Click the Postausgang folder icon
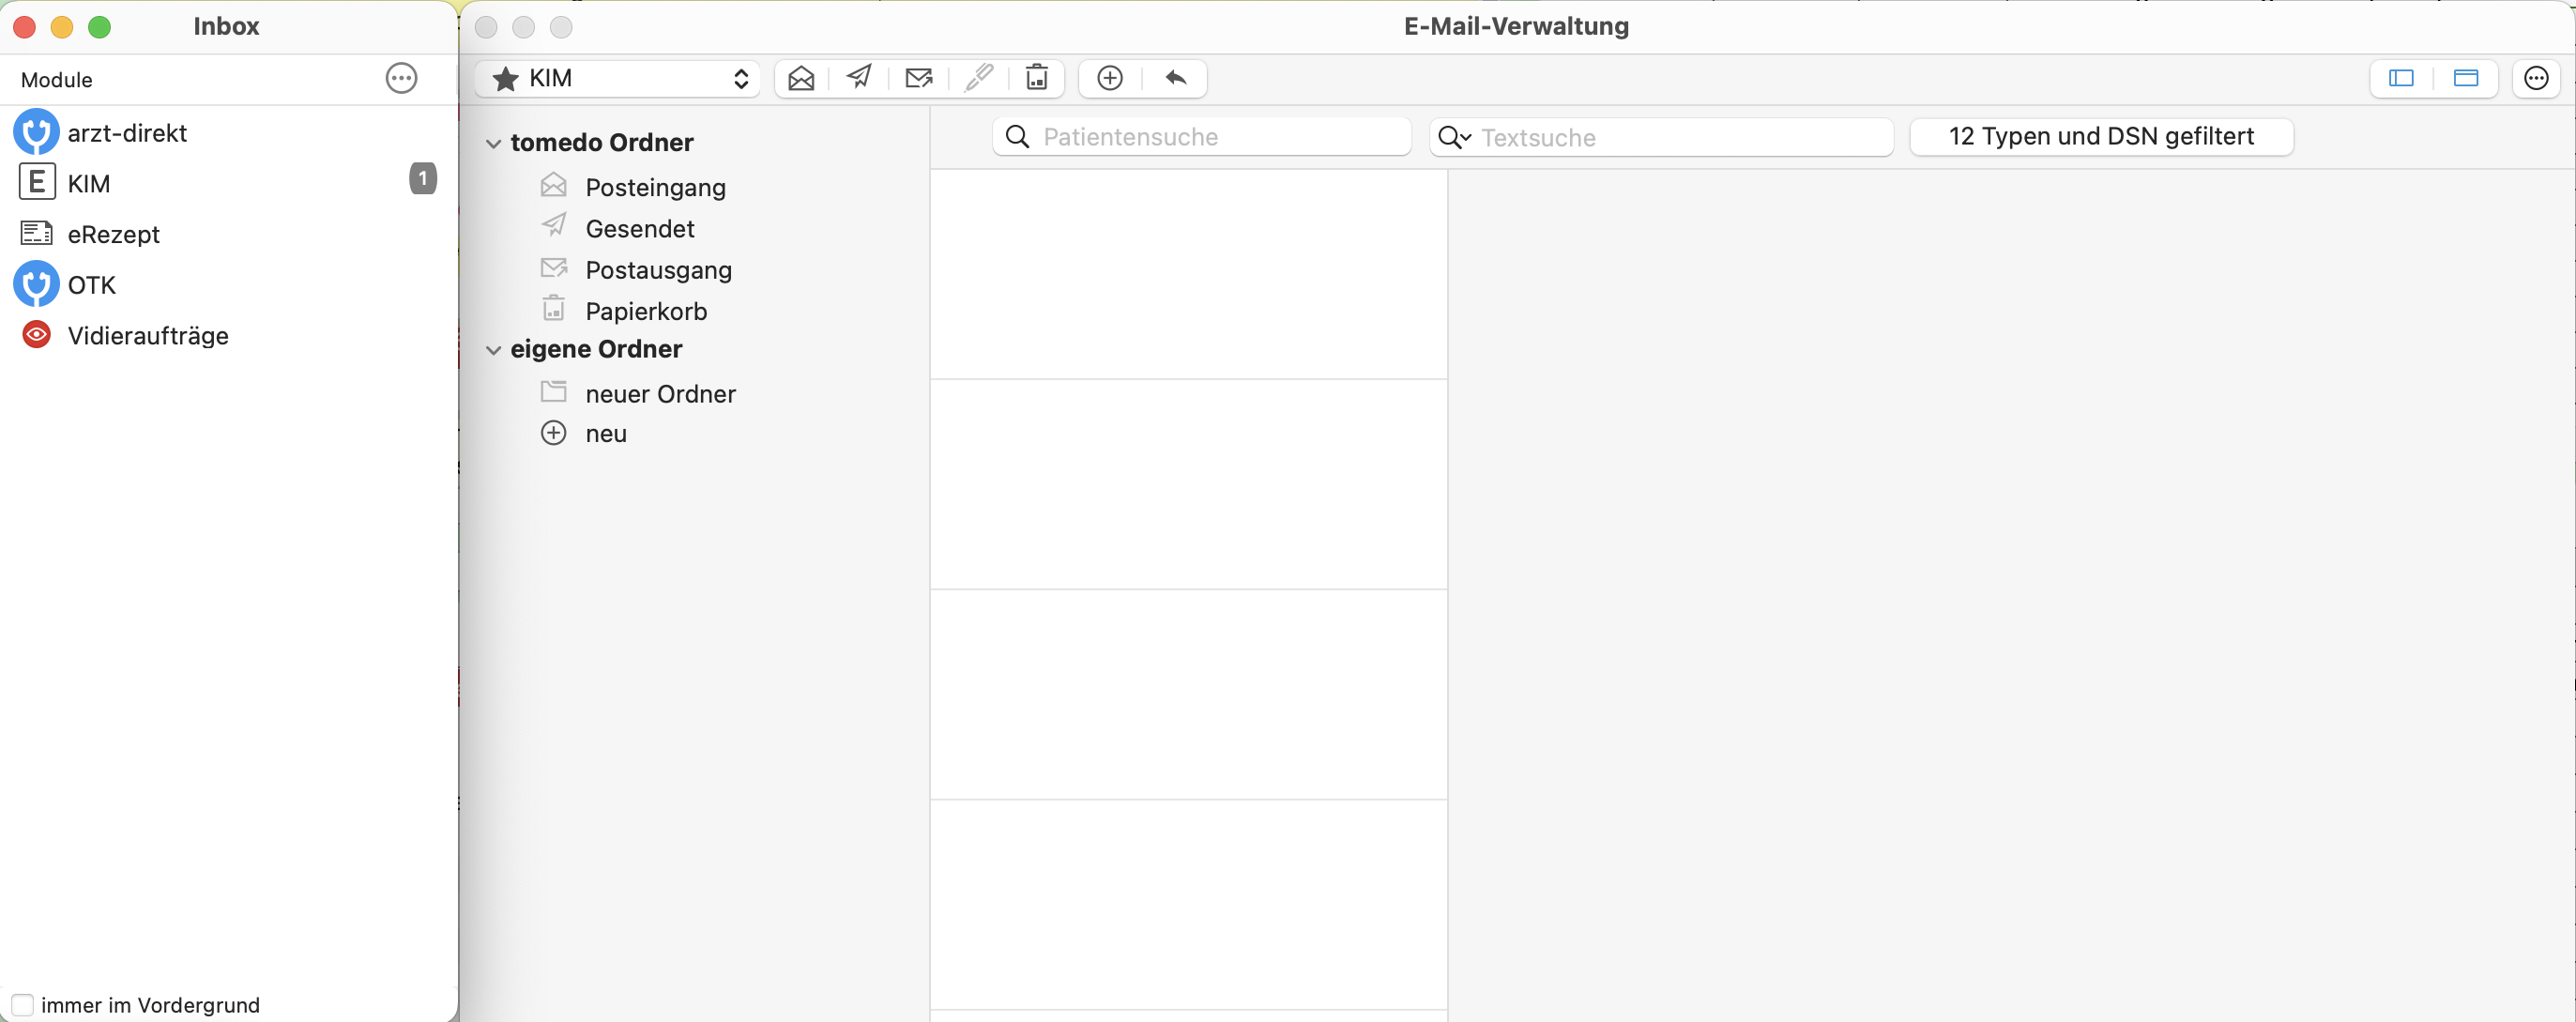Viewport: 2576px width, 1022px height. [554, 268]
